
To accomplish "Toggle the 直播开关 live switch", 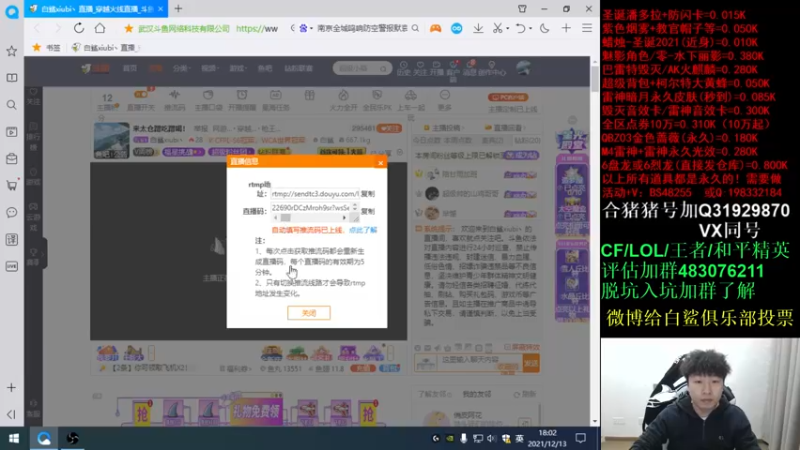I will (141, 95).
